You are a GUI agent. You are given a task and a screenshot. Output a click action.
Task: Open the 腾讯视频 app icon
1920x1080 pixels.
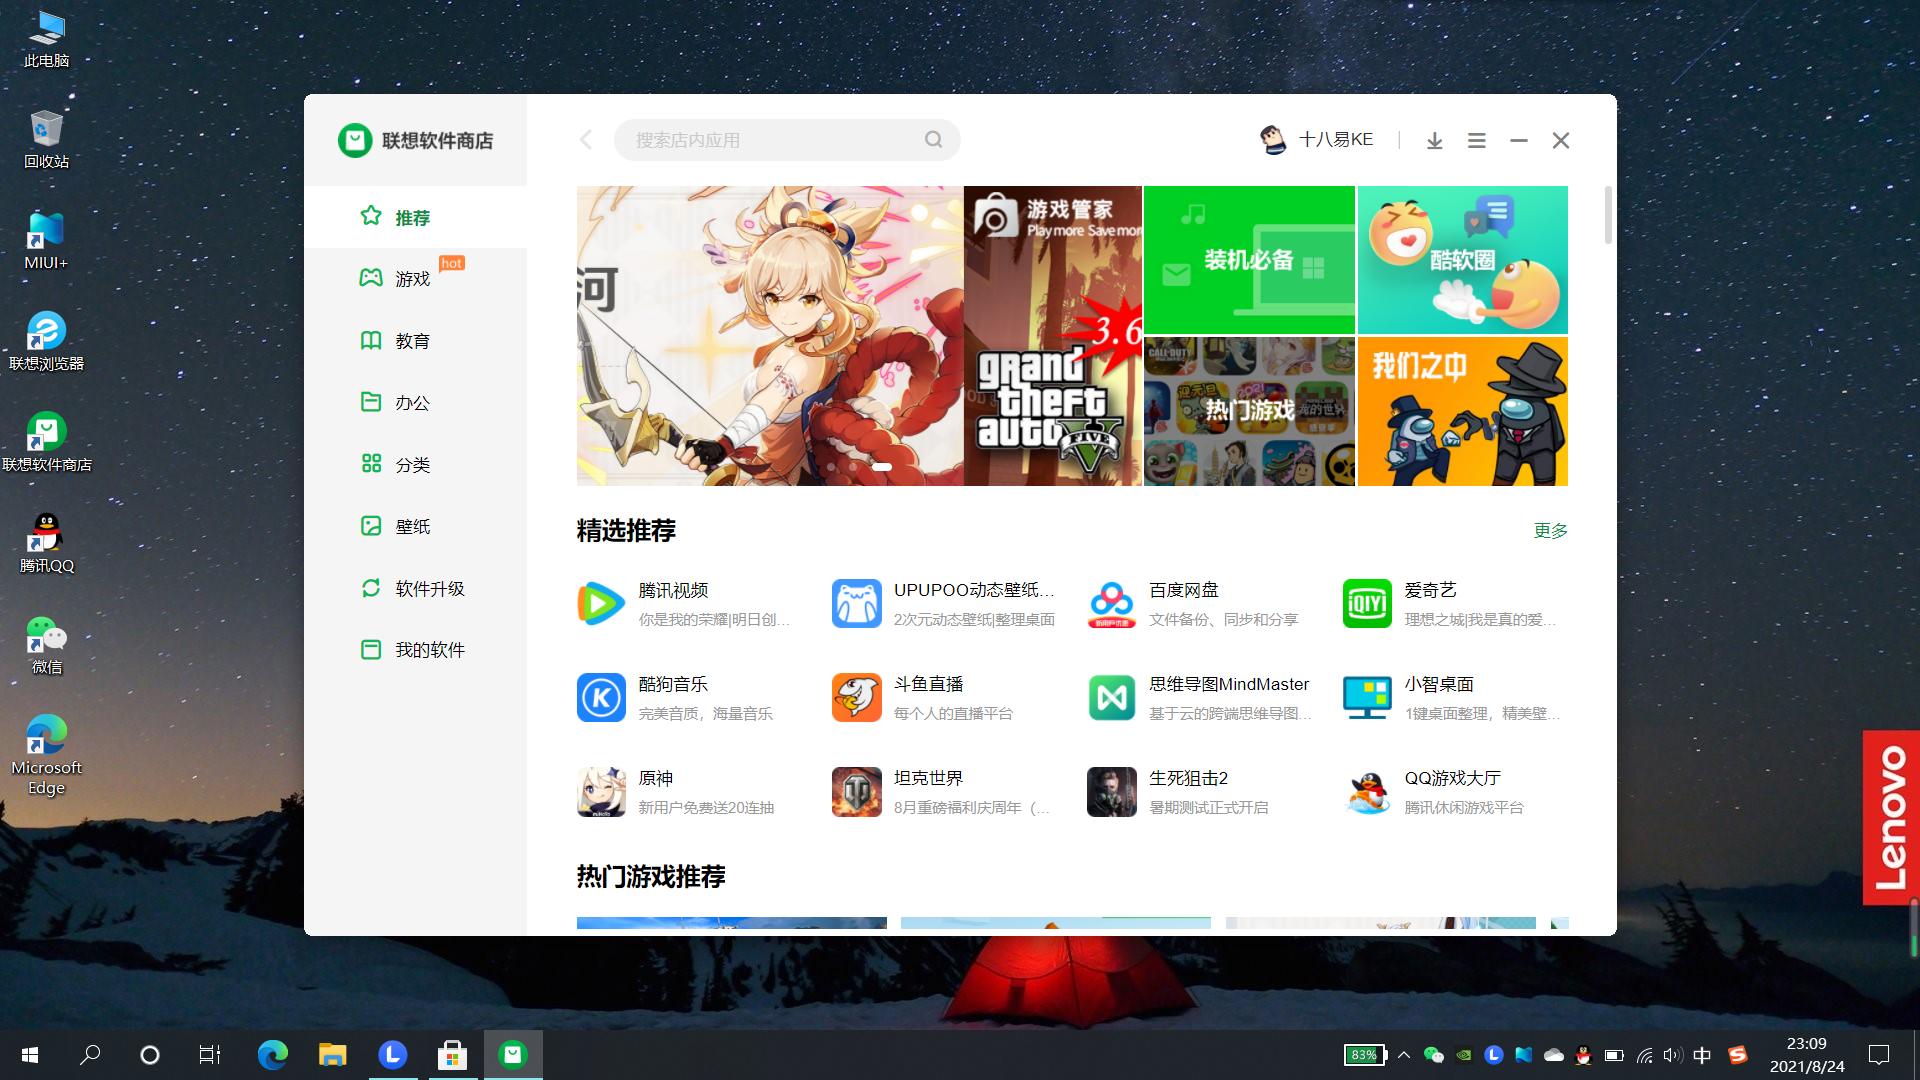(x=601, y=604)
